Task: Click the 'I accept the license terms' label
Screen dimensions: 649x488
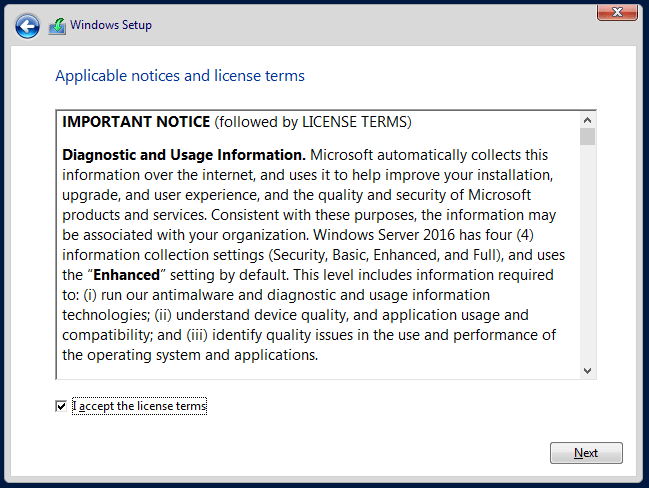Action: click(x=139, y=406)
